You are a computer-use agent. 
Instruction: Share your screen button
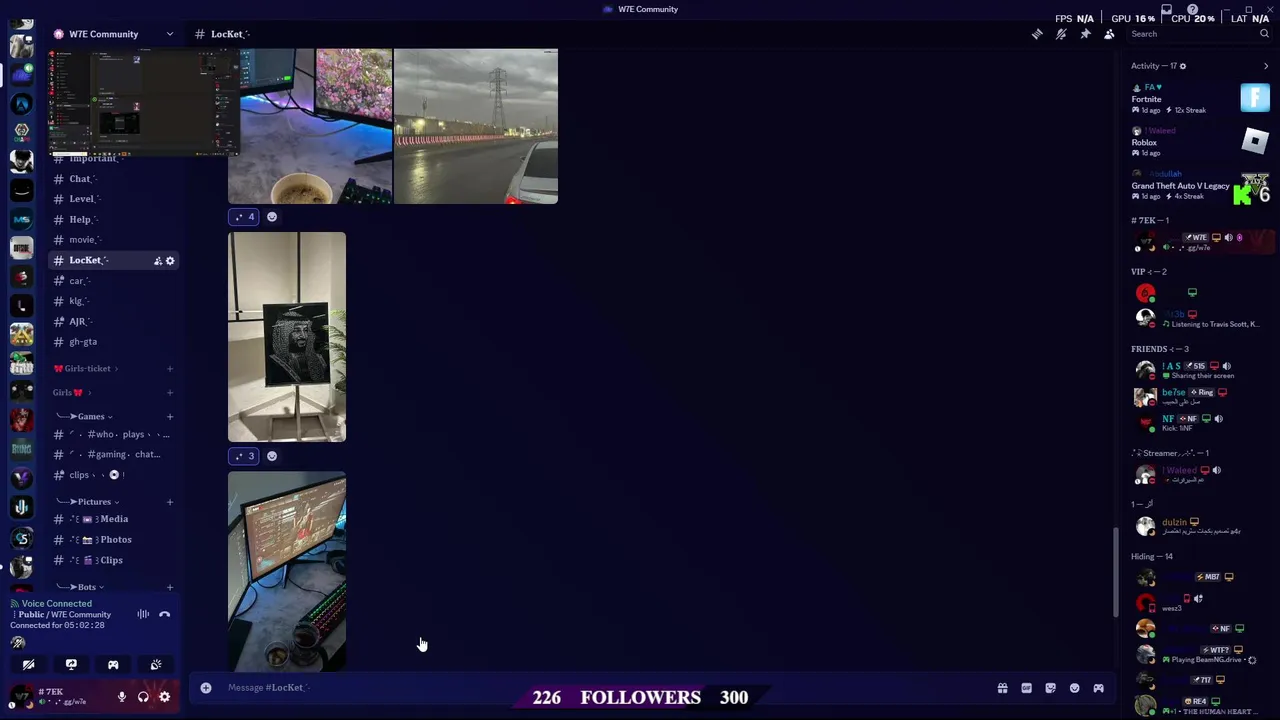click(x=71, y=665)
